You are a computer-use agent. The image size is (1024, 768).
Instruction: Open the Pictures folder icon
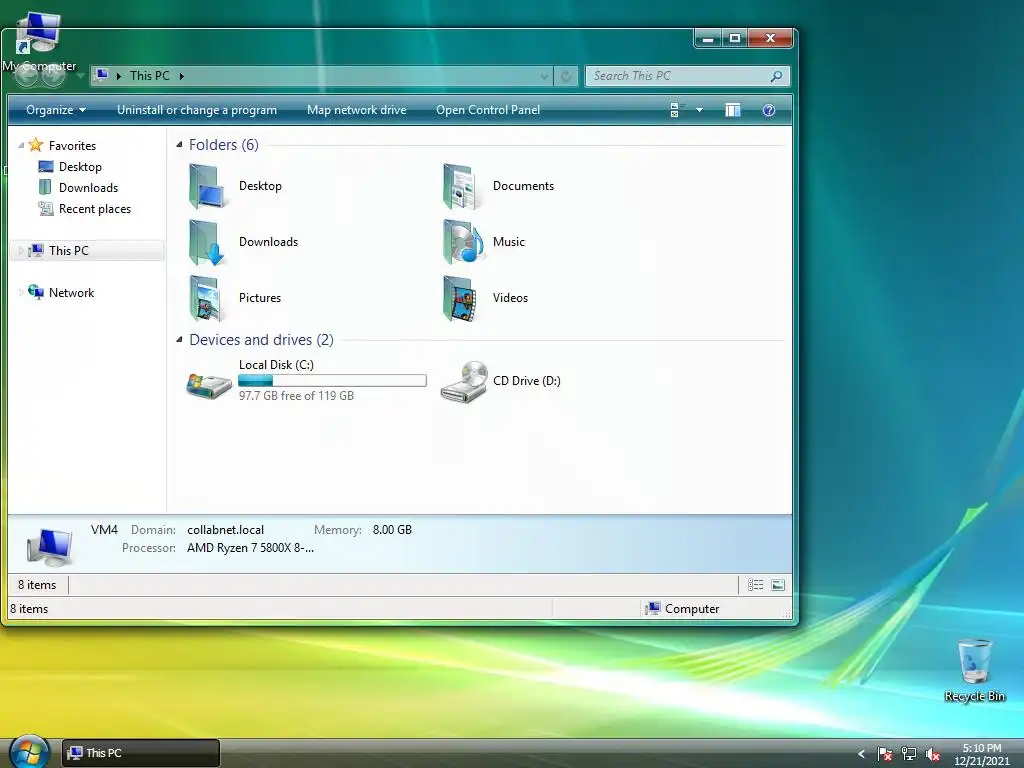click(208, 298)
